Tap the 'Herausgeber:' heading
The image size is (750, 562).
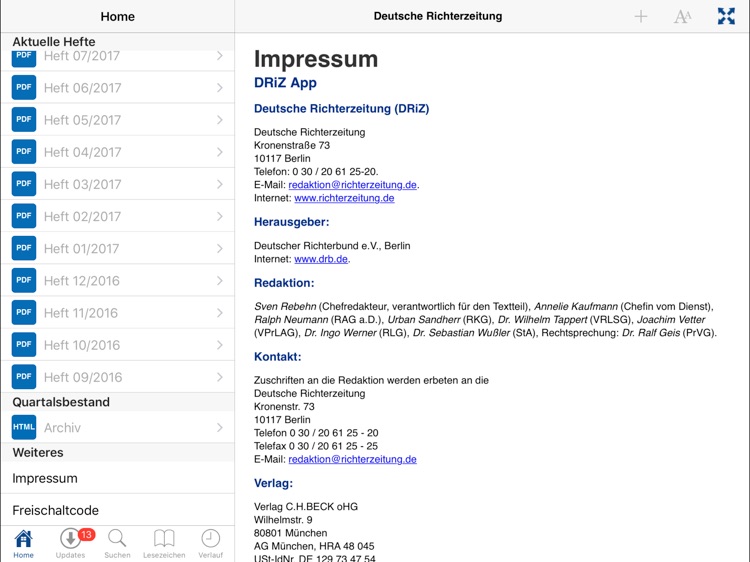coord(291,222)
